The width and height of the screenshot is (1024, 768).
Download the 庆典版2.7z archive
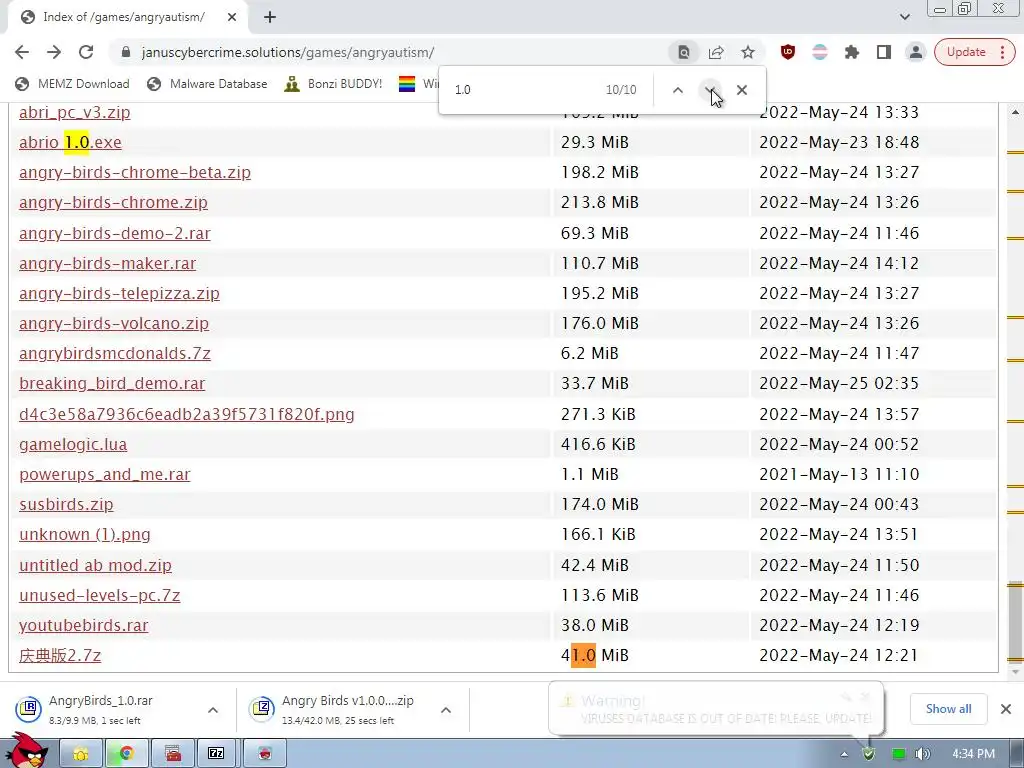click(x=60, y=655)
